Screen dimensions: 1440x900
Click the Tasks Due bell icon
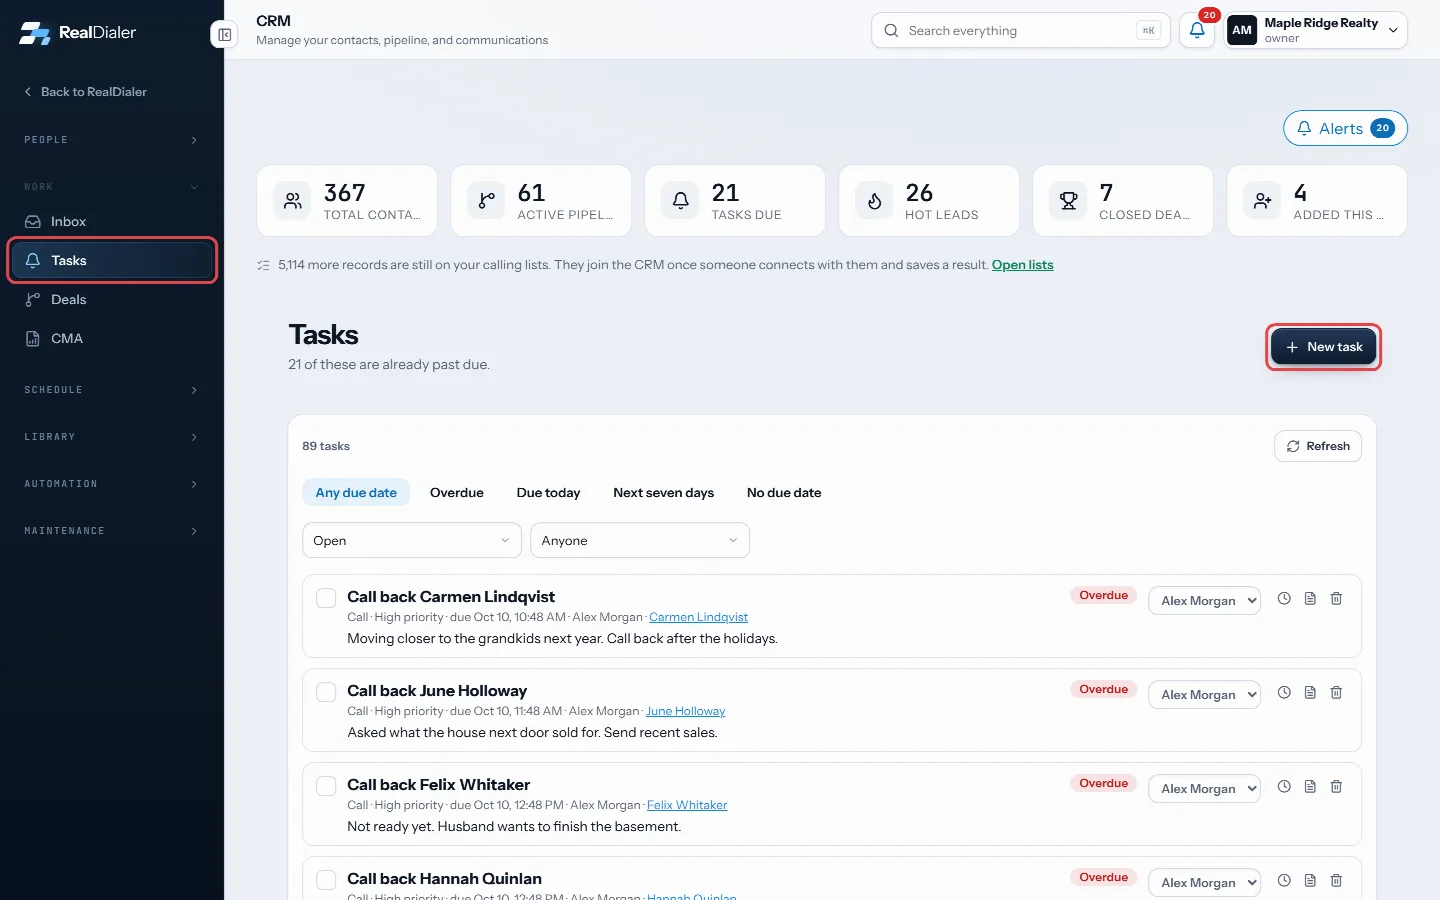pos(680,201)
